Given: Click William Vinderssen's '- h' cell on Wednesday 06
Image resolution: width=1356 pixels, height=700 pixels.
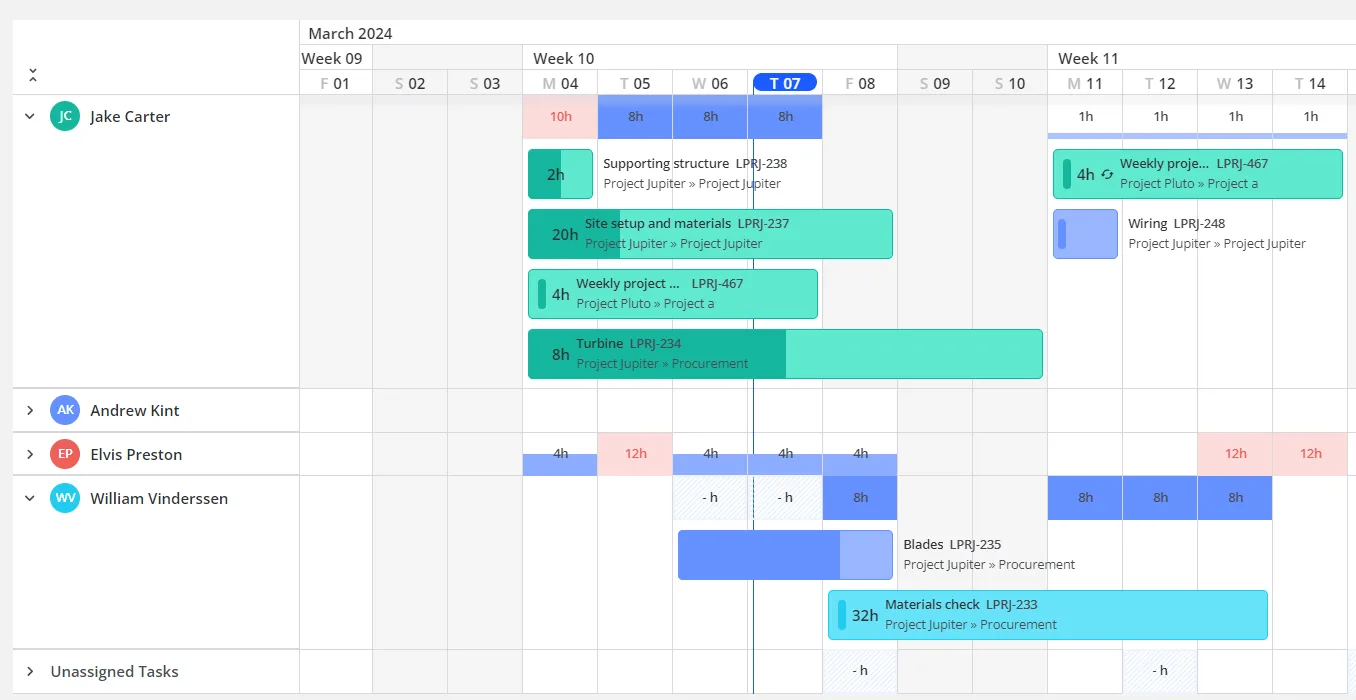Looking at the screenshot, I should point(710,498).
